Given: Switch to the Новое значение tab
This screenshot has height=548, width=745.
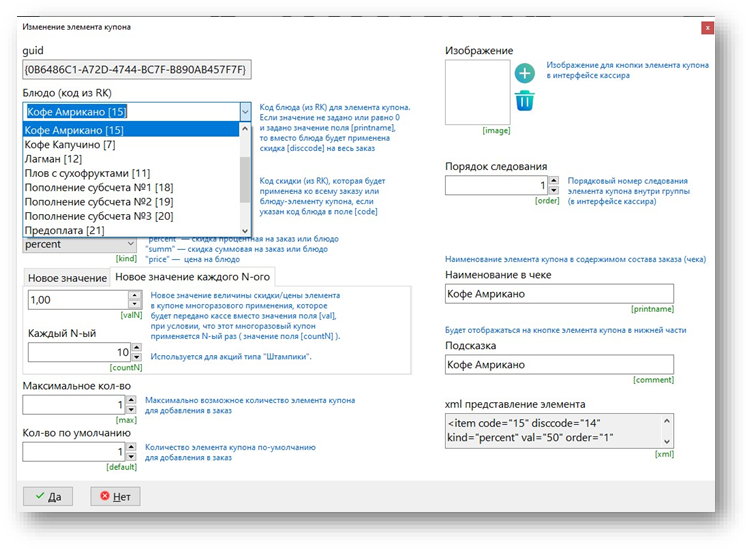Looking at the screenshot, I should [67, 277].
